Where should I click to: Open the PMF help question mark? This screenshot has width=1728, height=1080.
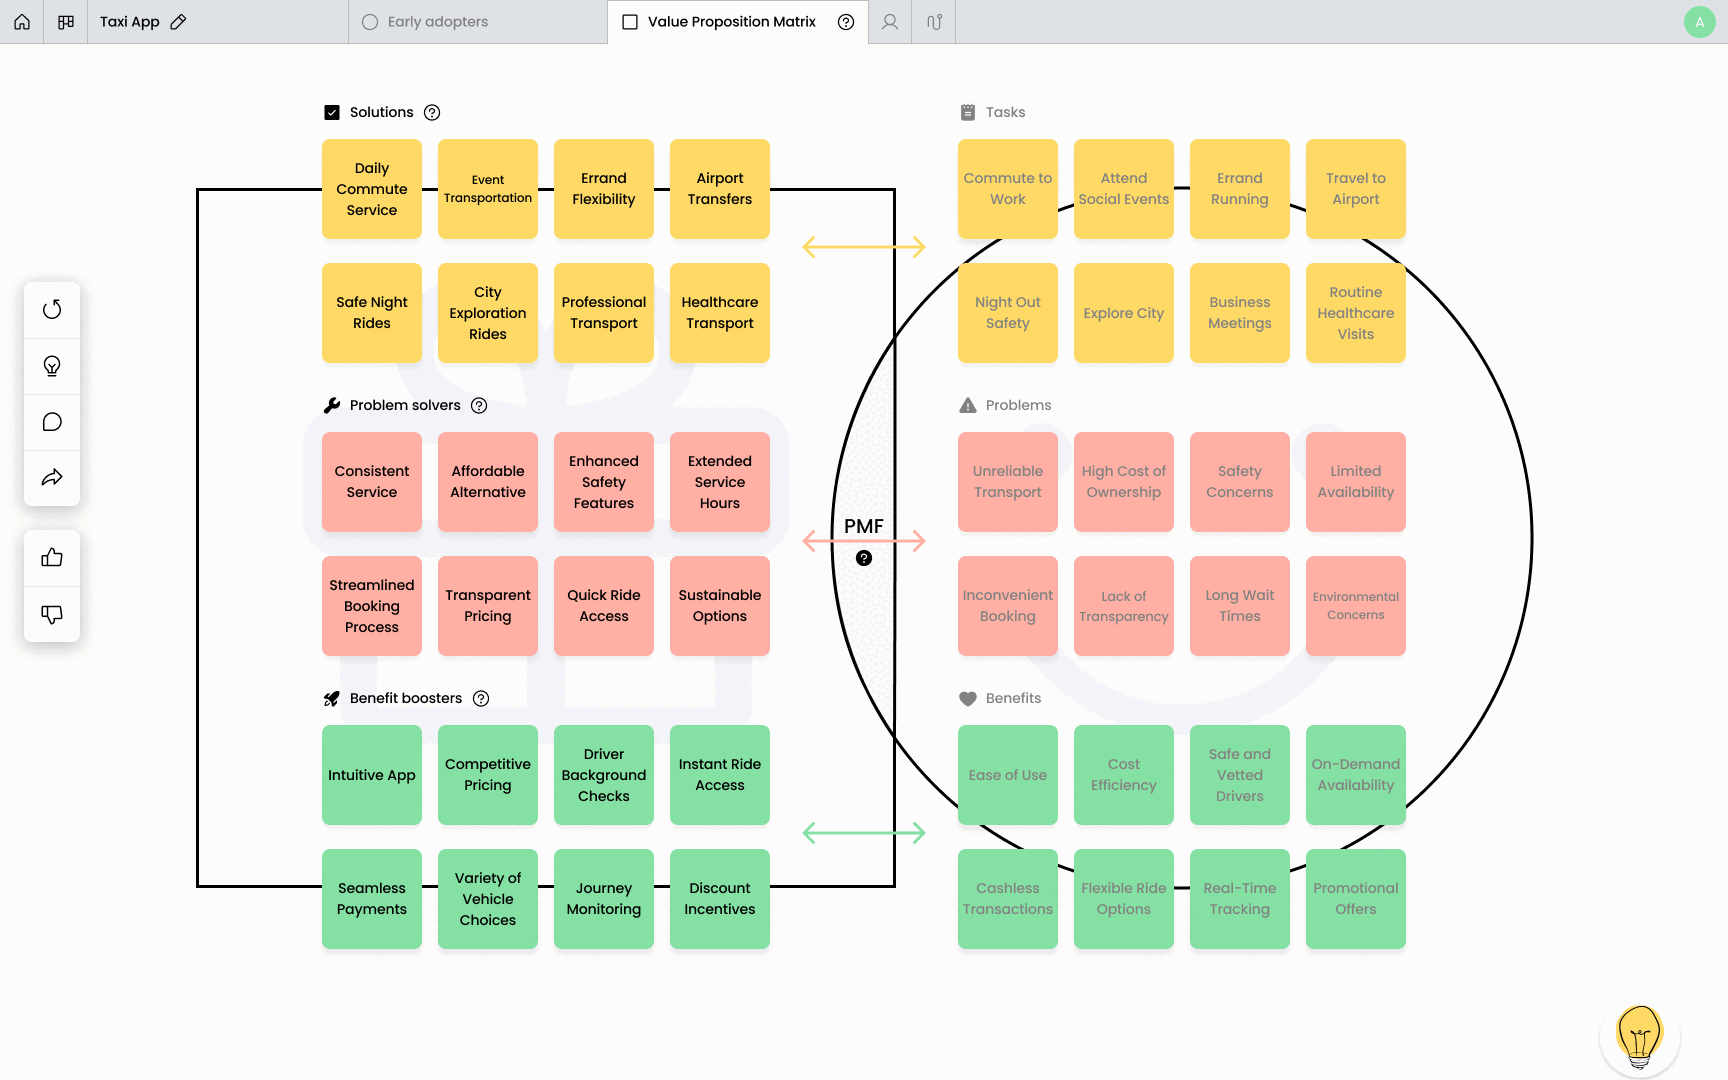[864, 558]
